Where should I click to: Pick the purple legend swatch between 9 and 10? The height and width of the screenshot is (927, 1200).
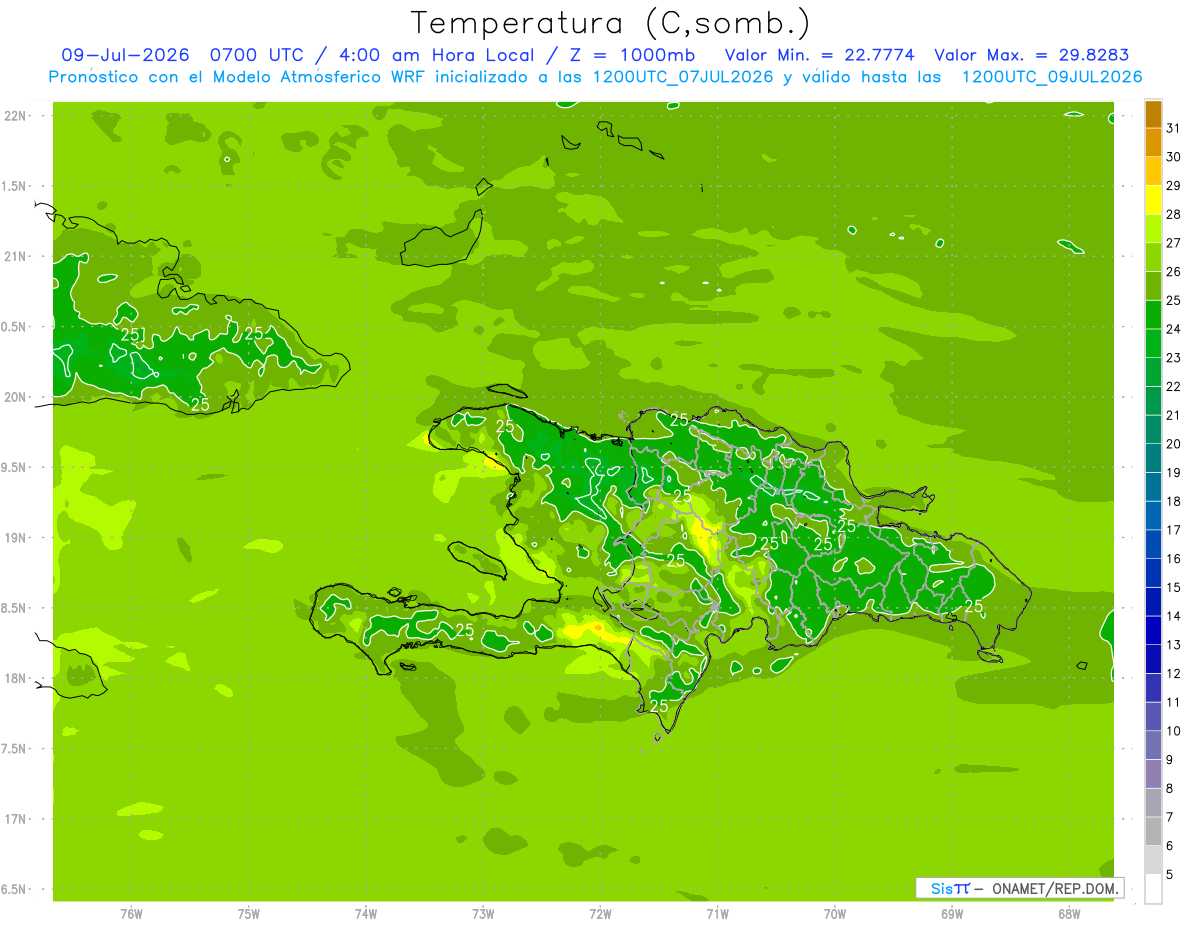tap(1153, 745)
